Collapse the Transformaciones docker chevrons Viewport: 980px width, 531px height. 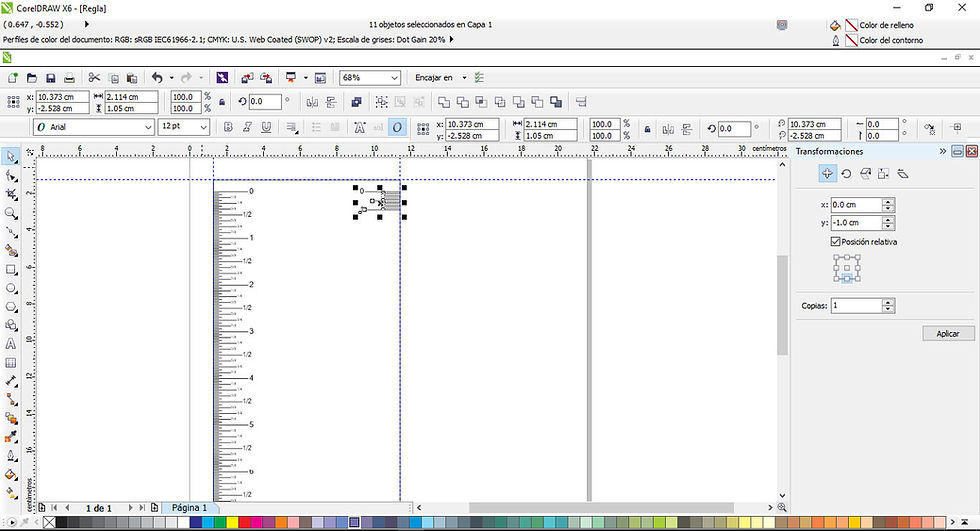(x=942, y=151)
